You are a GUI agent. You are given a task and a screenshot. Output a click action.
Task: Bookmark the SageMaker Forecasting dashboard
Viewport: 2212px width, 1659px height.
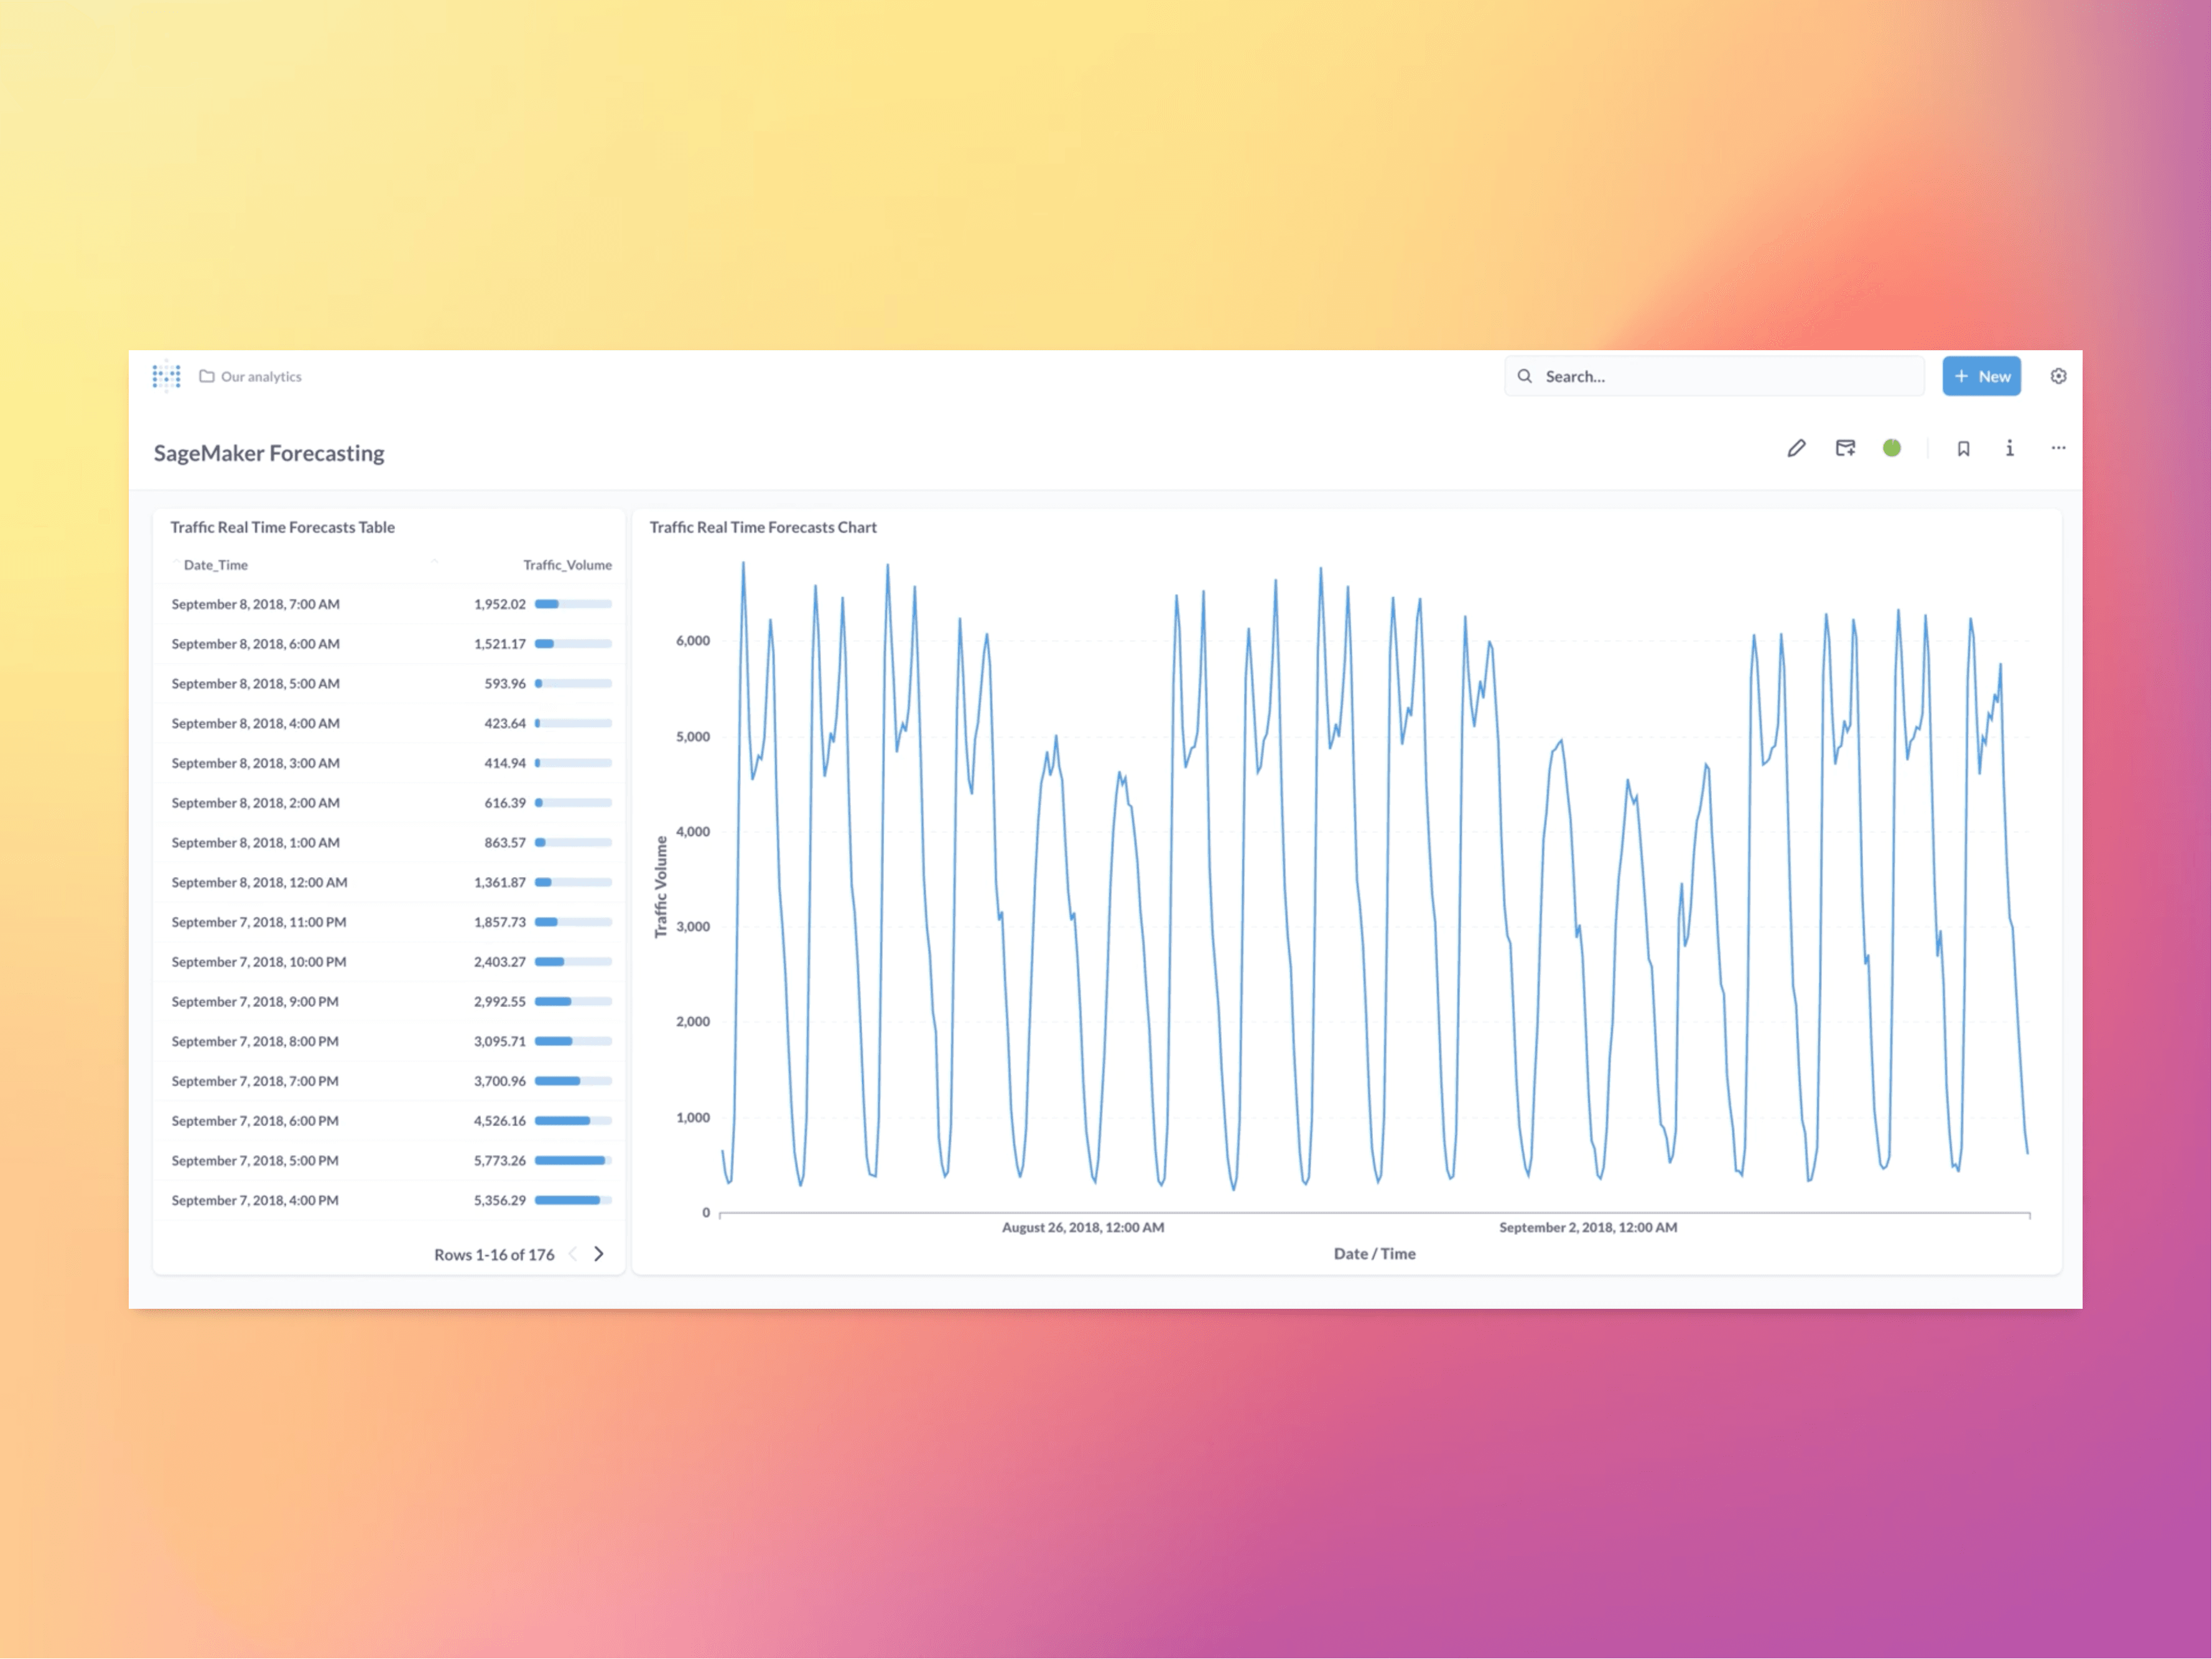tap(1963, 448)
